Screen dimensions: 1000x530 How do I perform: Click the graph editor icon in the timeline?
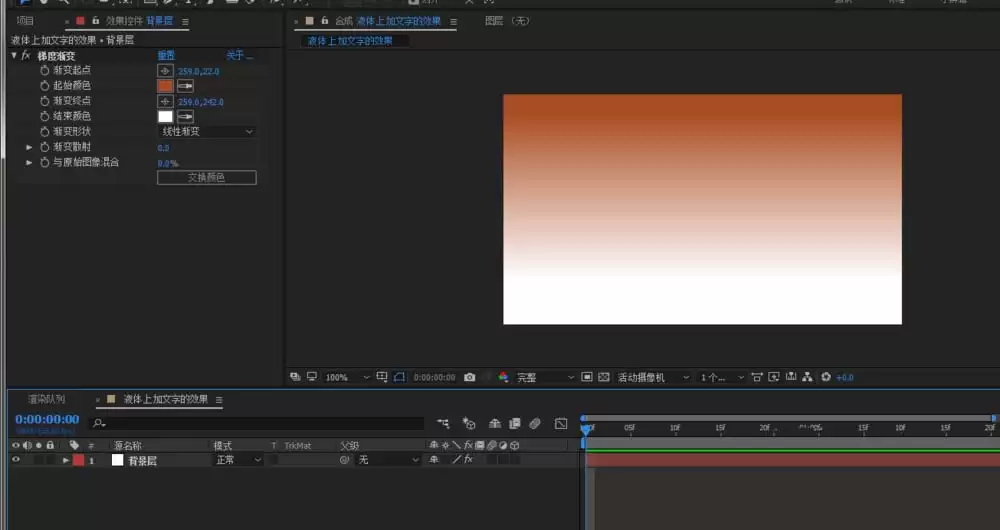(x=561, y=423)
